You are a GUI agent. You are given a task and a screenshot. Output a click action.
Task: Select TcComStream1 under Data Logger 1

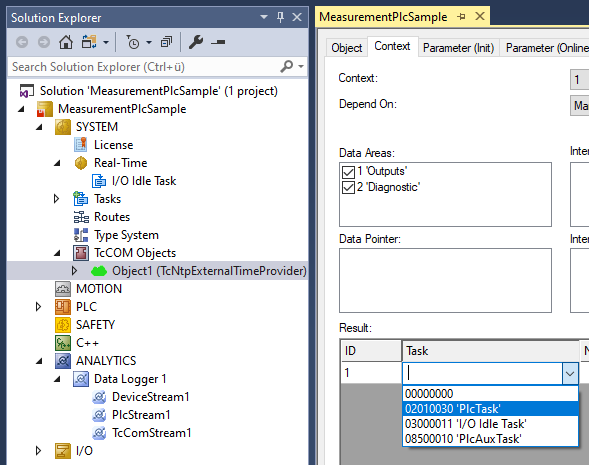152,433
